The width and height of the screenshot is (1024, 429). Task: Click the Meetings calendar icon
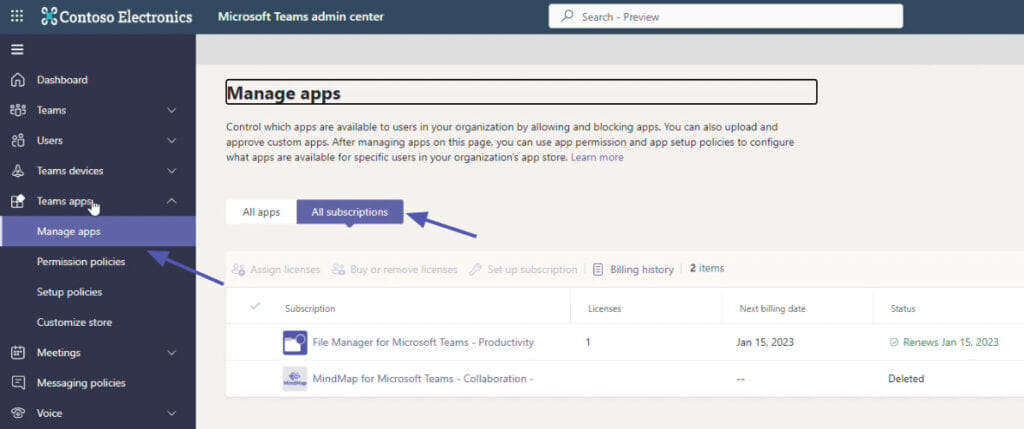(x=18, y=353)
